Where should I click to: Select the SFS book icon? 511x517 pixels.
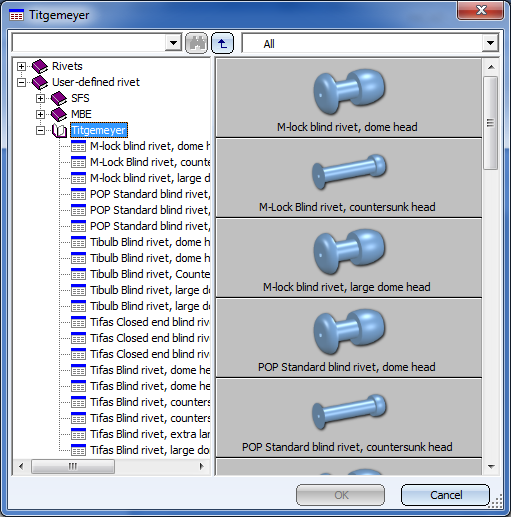tap(59, 98)
